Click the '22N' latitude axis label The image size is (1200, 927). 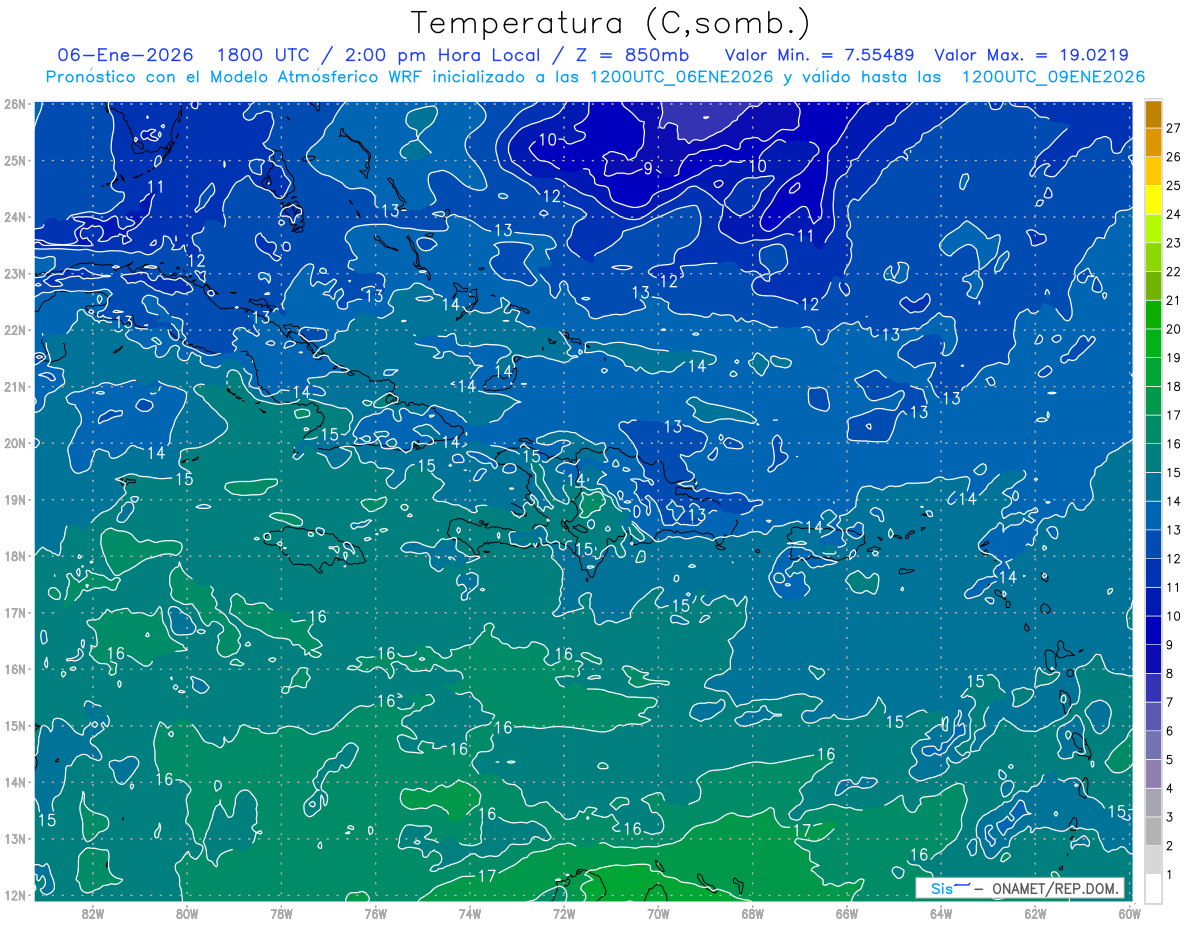click(x=14, y=330)
